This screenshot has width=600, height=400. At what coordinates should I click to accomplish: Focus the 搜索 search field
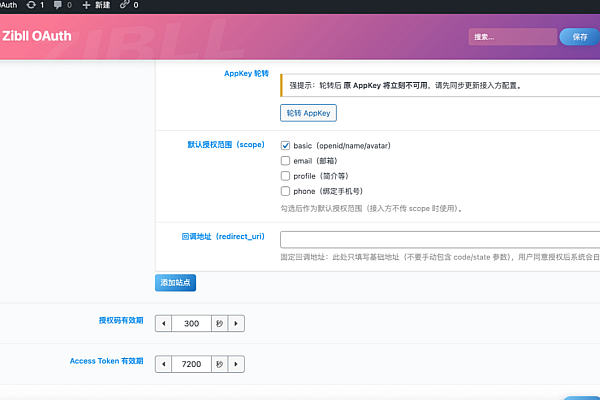512,37
